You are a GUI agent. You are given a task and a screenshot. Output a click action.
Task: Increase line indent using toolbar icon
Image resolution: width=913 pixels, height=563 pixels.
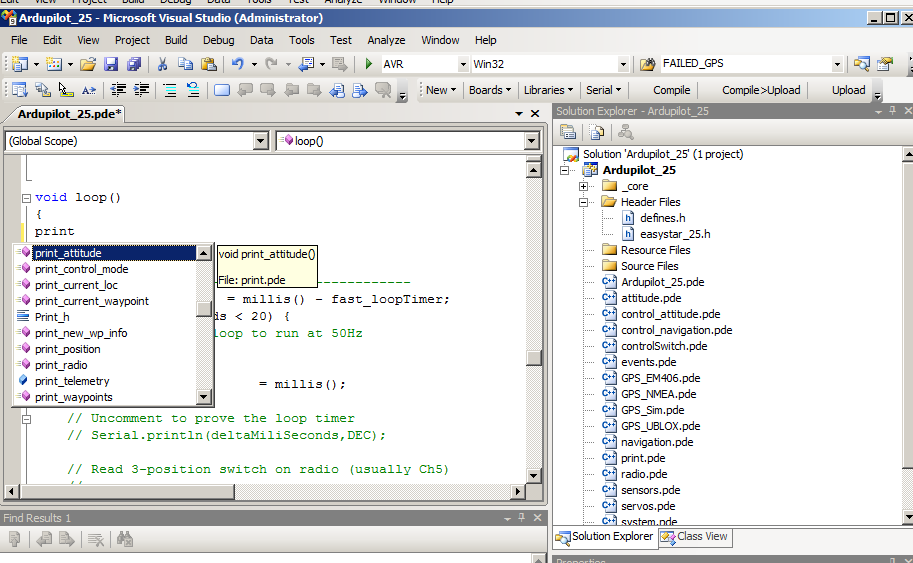tap(141, 90)
